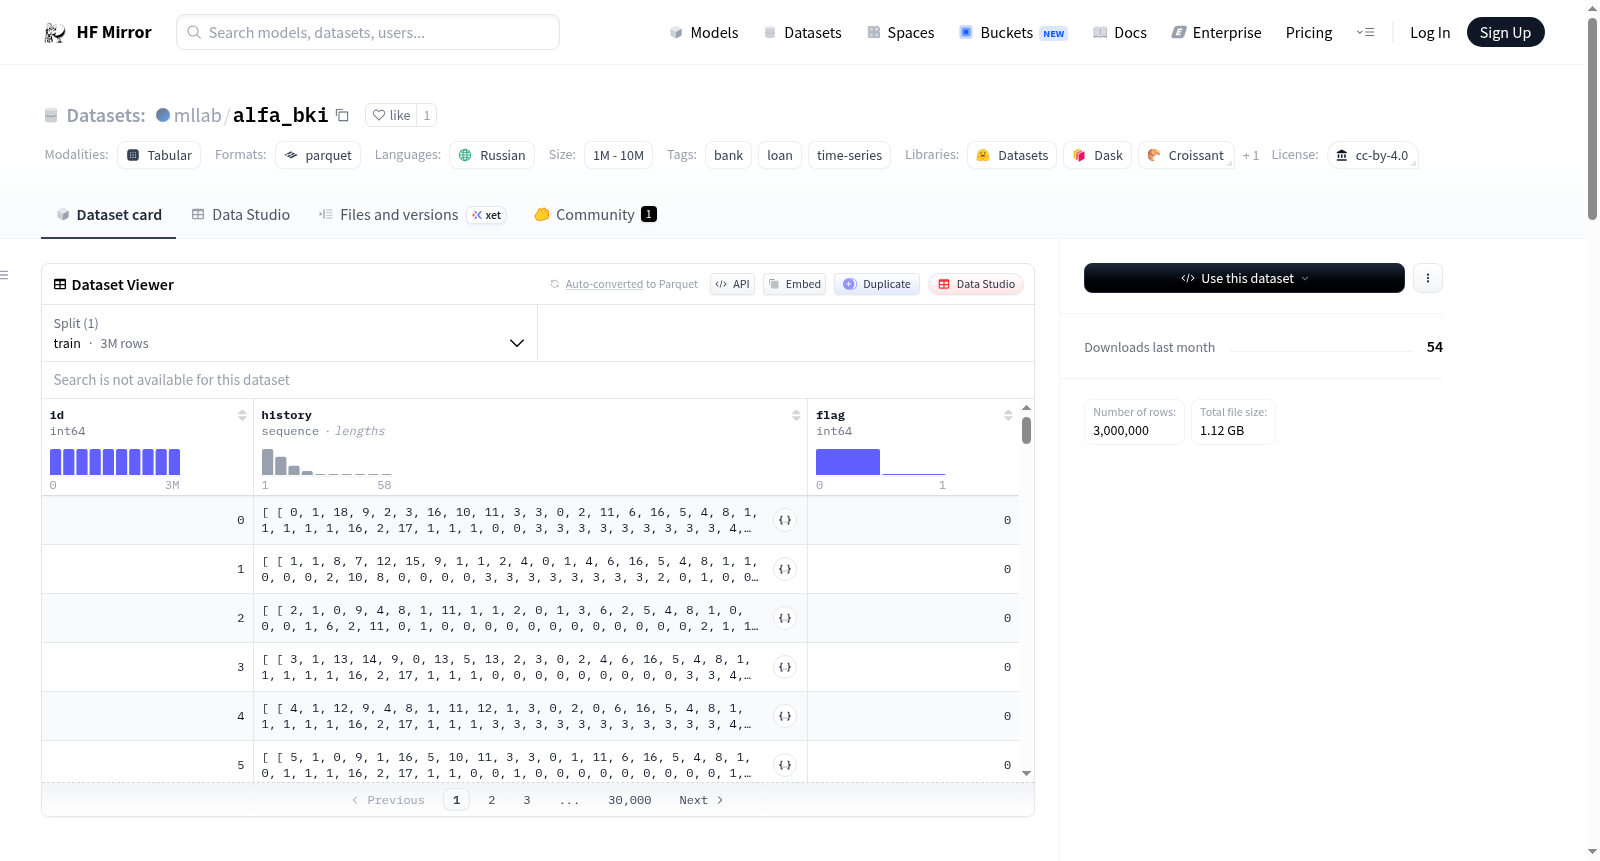Switch to Files and versions tab
Viewport: 1600px width, 861px height.
pyautogui.click(x=412, y=215)
